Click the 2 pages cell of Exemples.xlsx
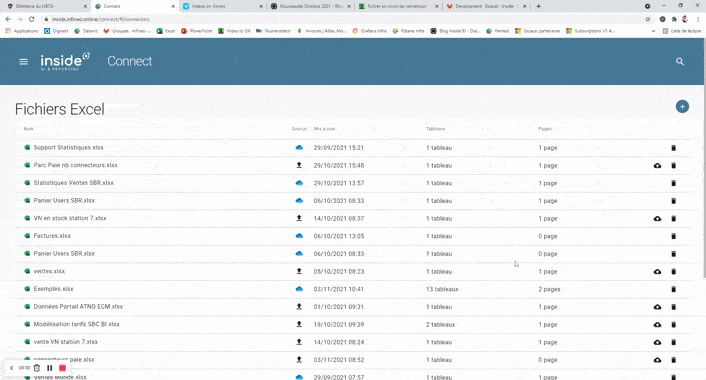The width and height of the screenshot is (706, 380). (549, 289)
